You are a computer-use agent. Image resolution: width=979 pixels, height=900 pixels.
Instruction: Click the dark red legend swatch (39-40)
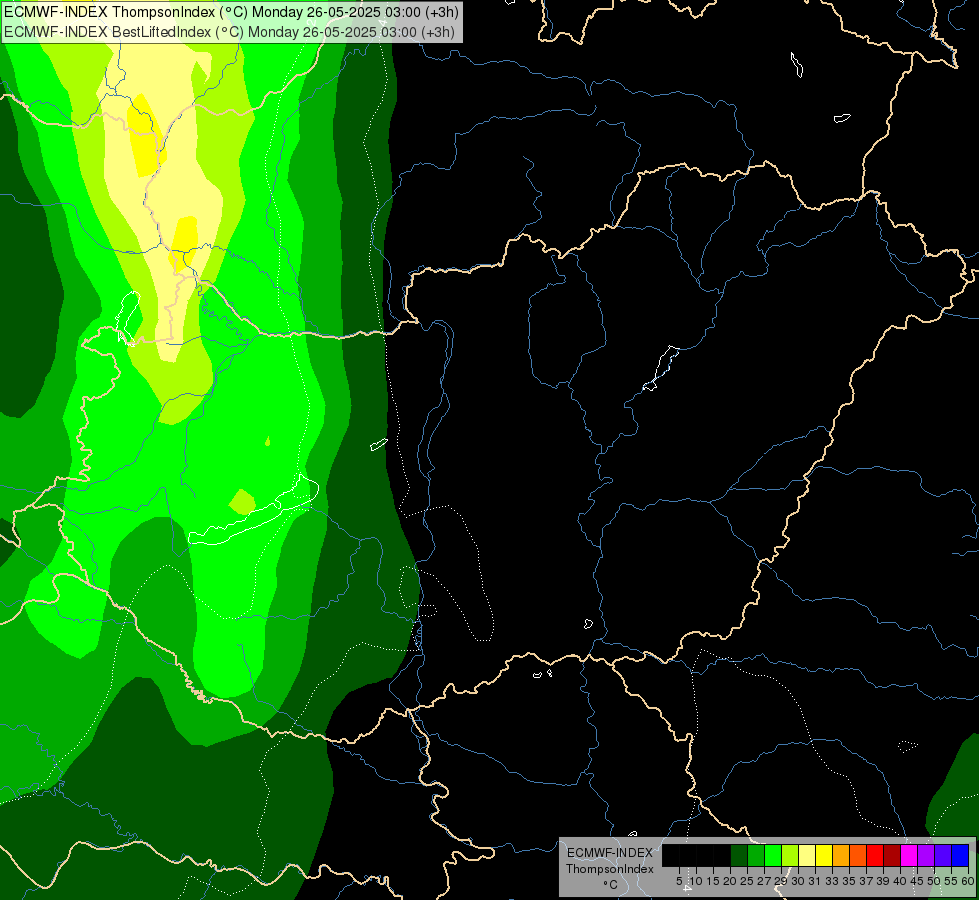click(892, 856)
